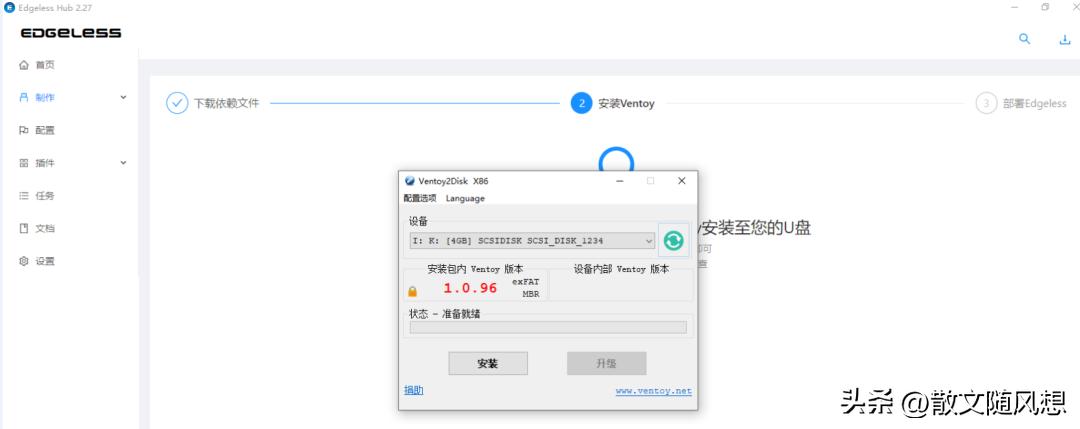Open the www.ventoy.net link
Viewport: 1080px width, 429px height.
[x=653, y=391]
